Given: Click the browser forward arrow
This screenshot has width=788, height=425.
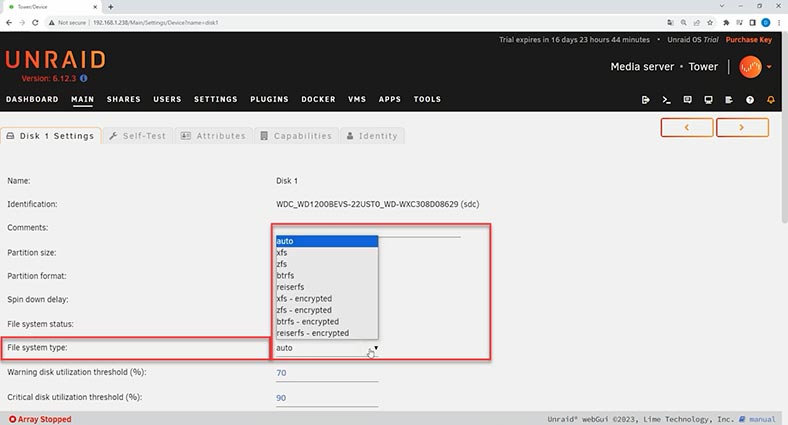Looking at the screenshot, I should click(22, 23).
